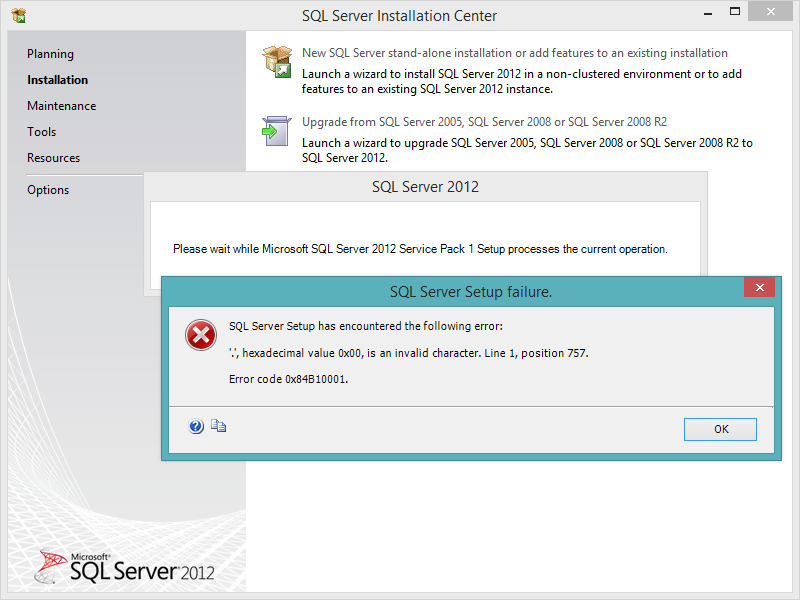800x600 pixels.
Task: Click New SQL Server stand-alone installation link
Action: click(x=515, y=53)
